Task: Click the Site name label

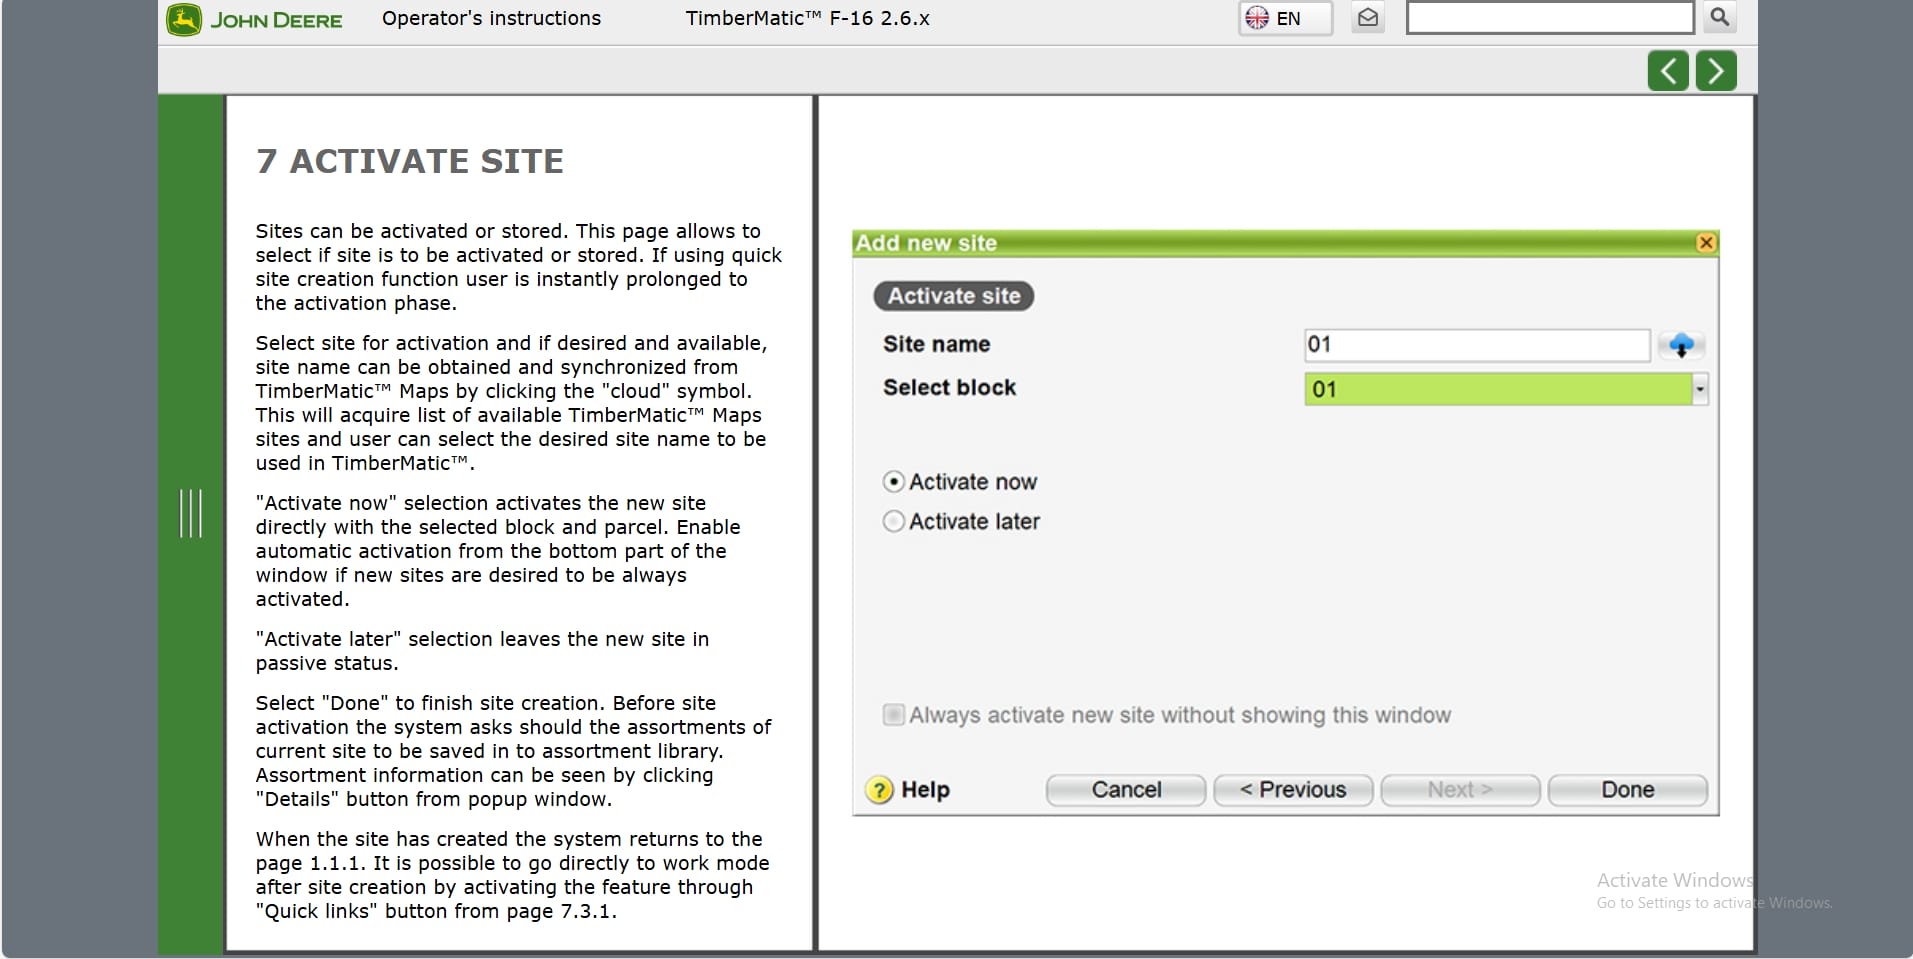Action: click(936, 344)
